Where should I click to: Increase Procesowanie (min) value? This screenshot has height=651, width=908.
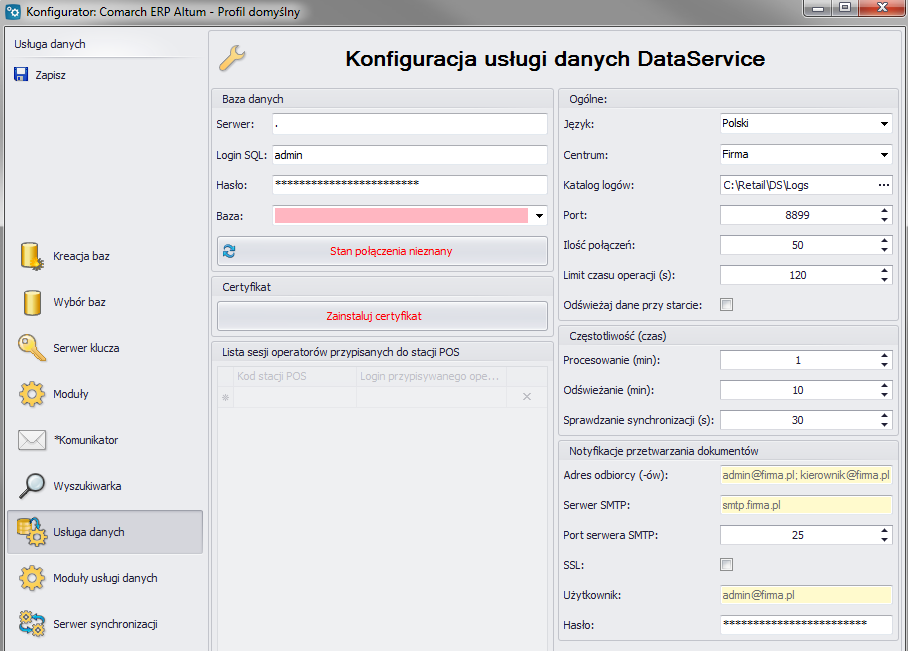(884, 356)
